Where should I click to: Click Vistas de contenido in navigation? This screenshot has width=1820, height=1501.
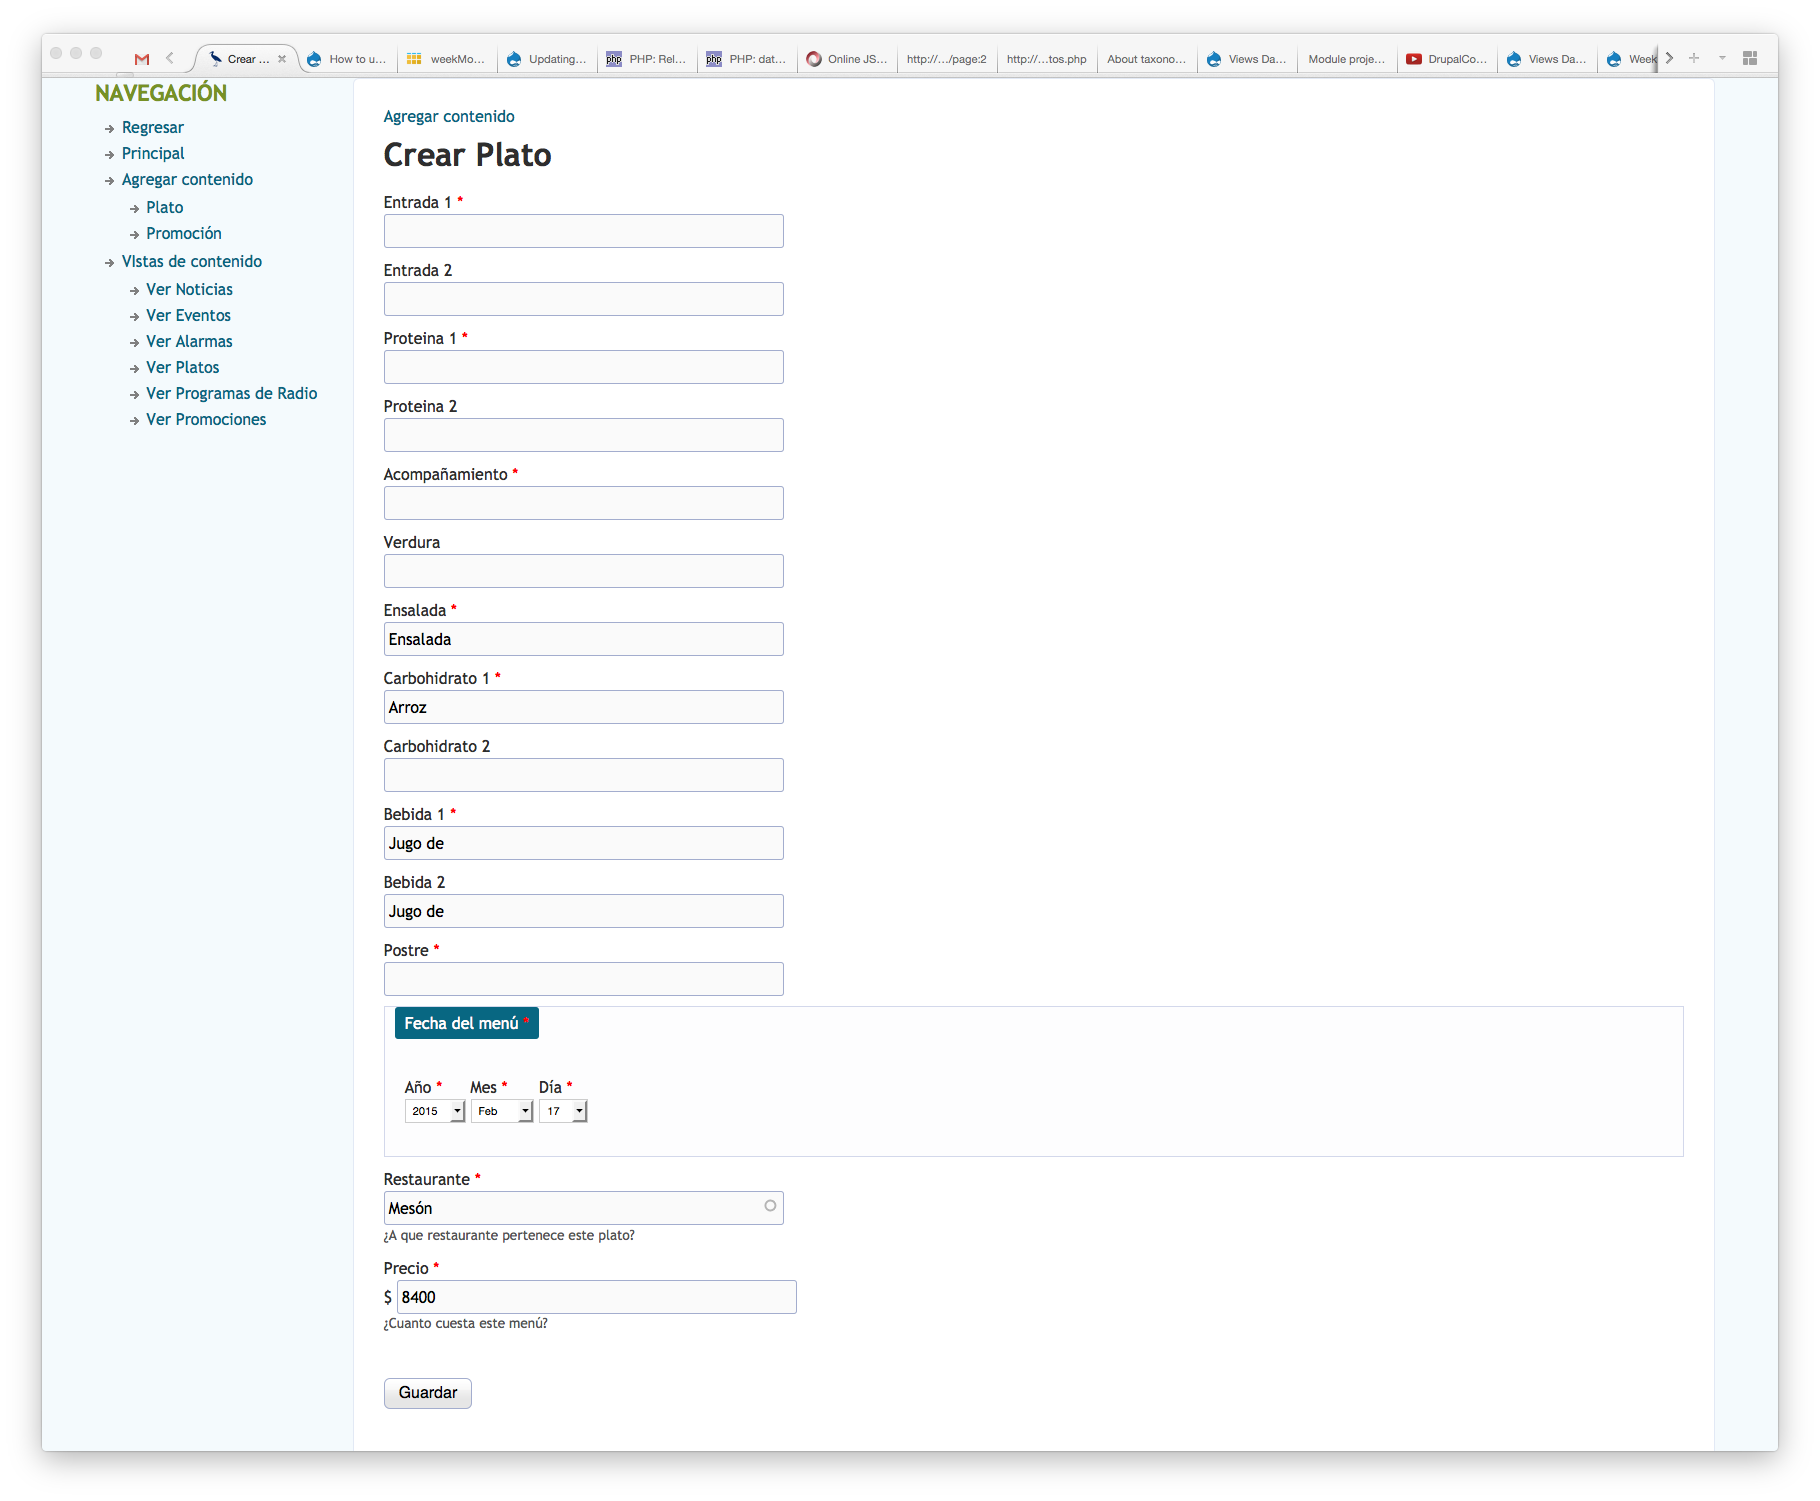[192, 261]
